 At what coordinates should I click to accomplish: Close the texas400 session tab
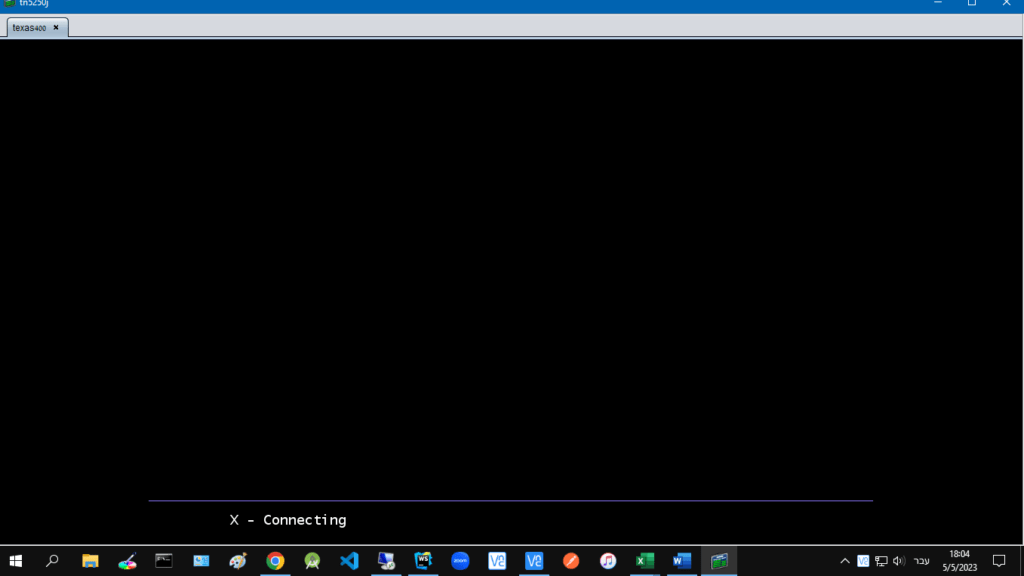56,28
